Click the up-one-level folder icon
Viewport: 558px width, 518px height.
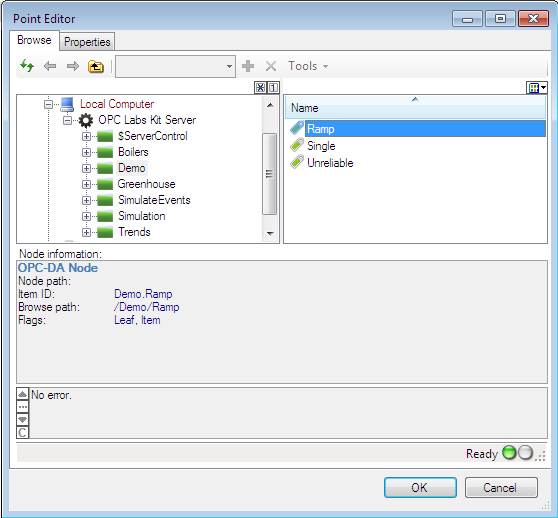click(x=96, y=66)
